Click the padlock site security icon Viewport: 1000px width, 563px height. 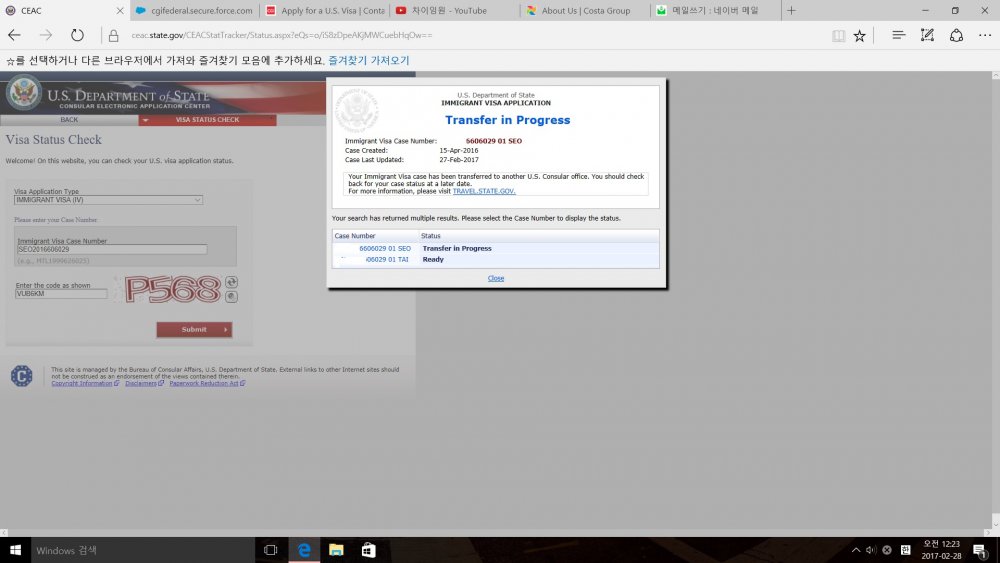click(114, 36)
